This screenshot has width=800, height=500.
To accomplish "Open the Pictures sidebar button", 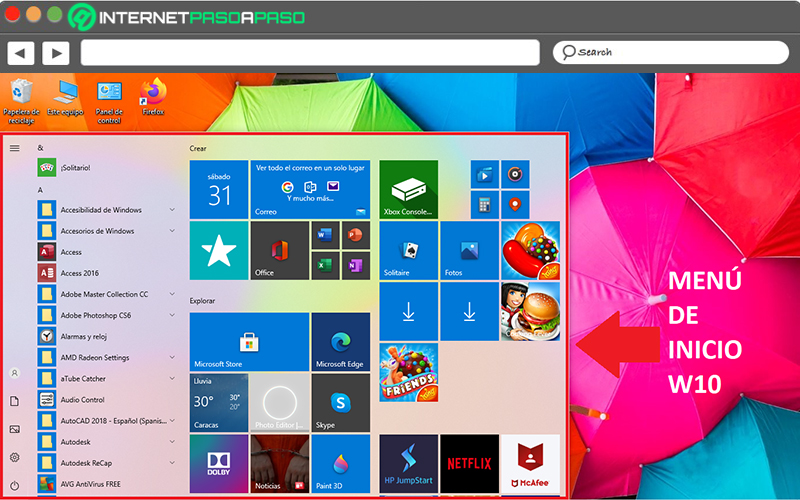I will (15, 429).
